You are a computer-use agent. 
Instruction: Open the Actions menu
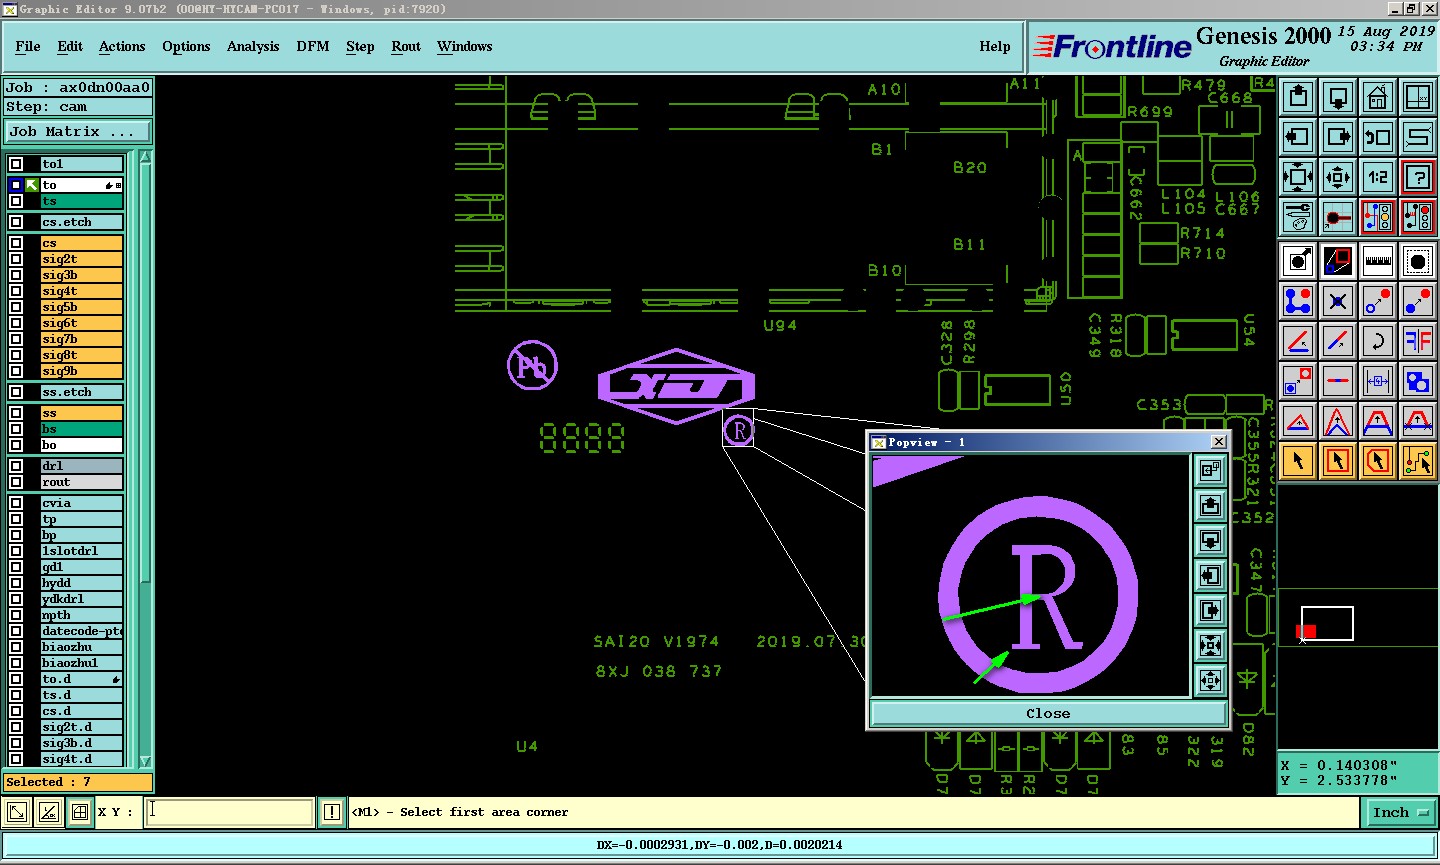[x=122, y=46]
